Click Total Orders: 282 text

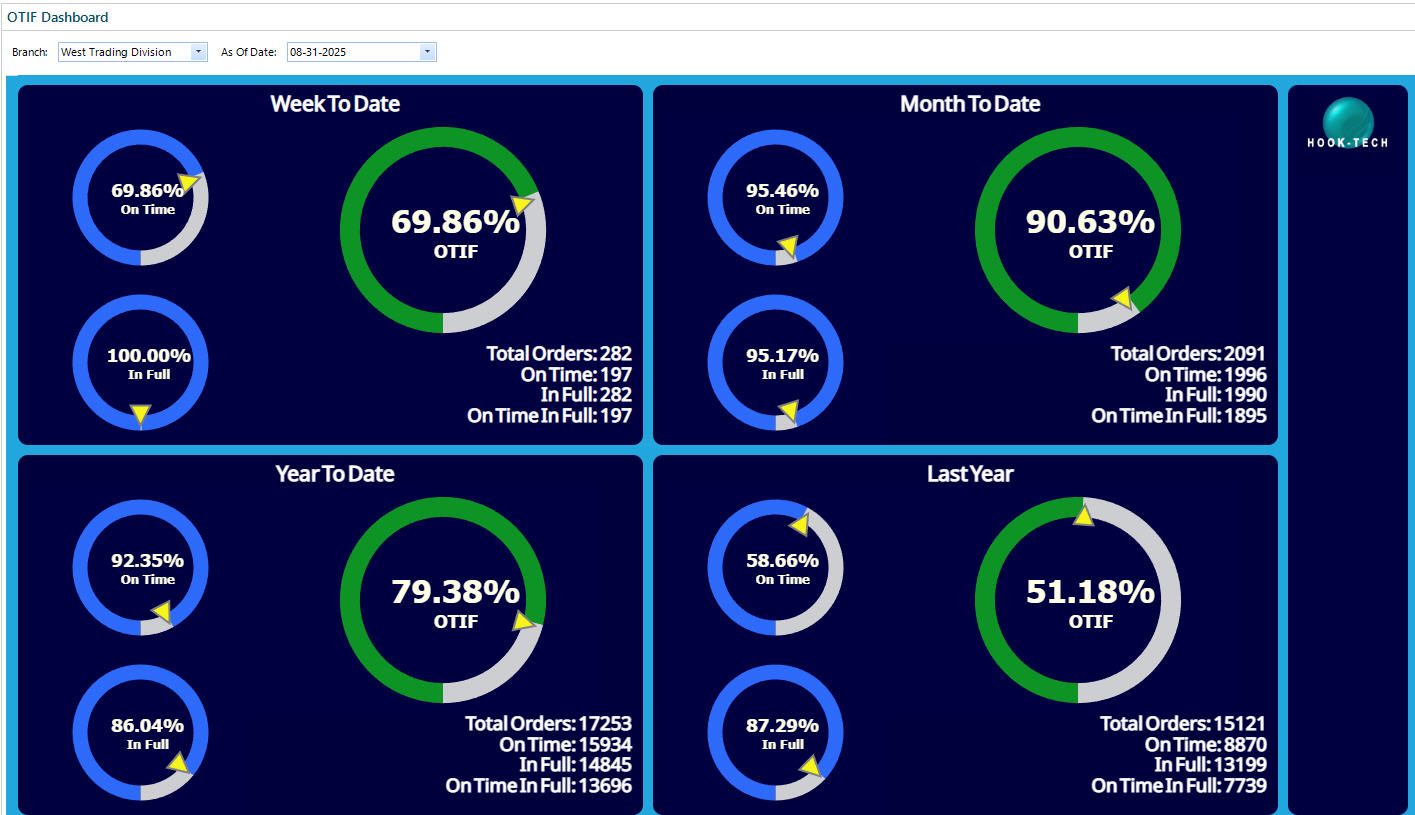tap(559, 353)
